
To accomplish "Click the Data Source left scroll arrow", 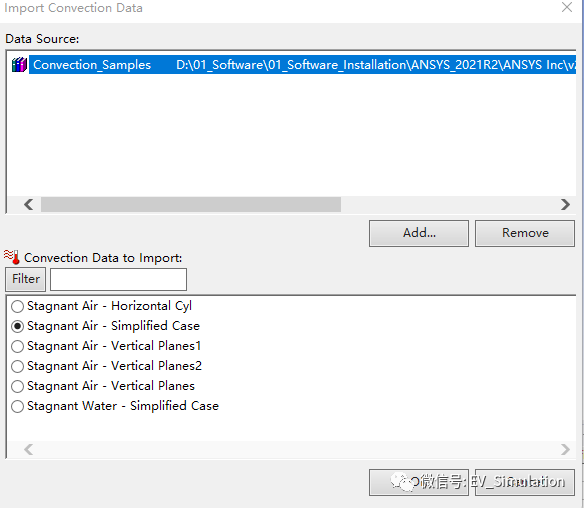I will [29, 204].
